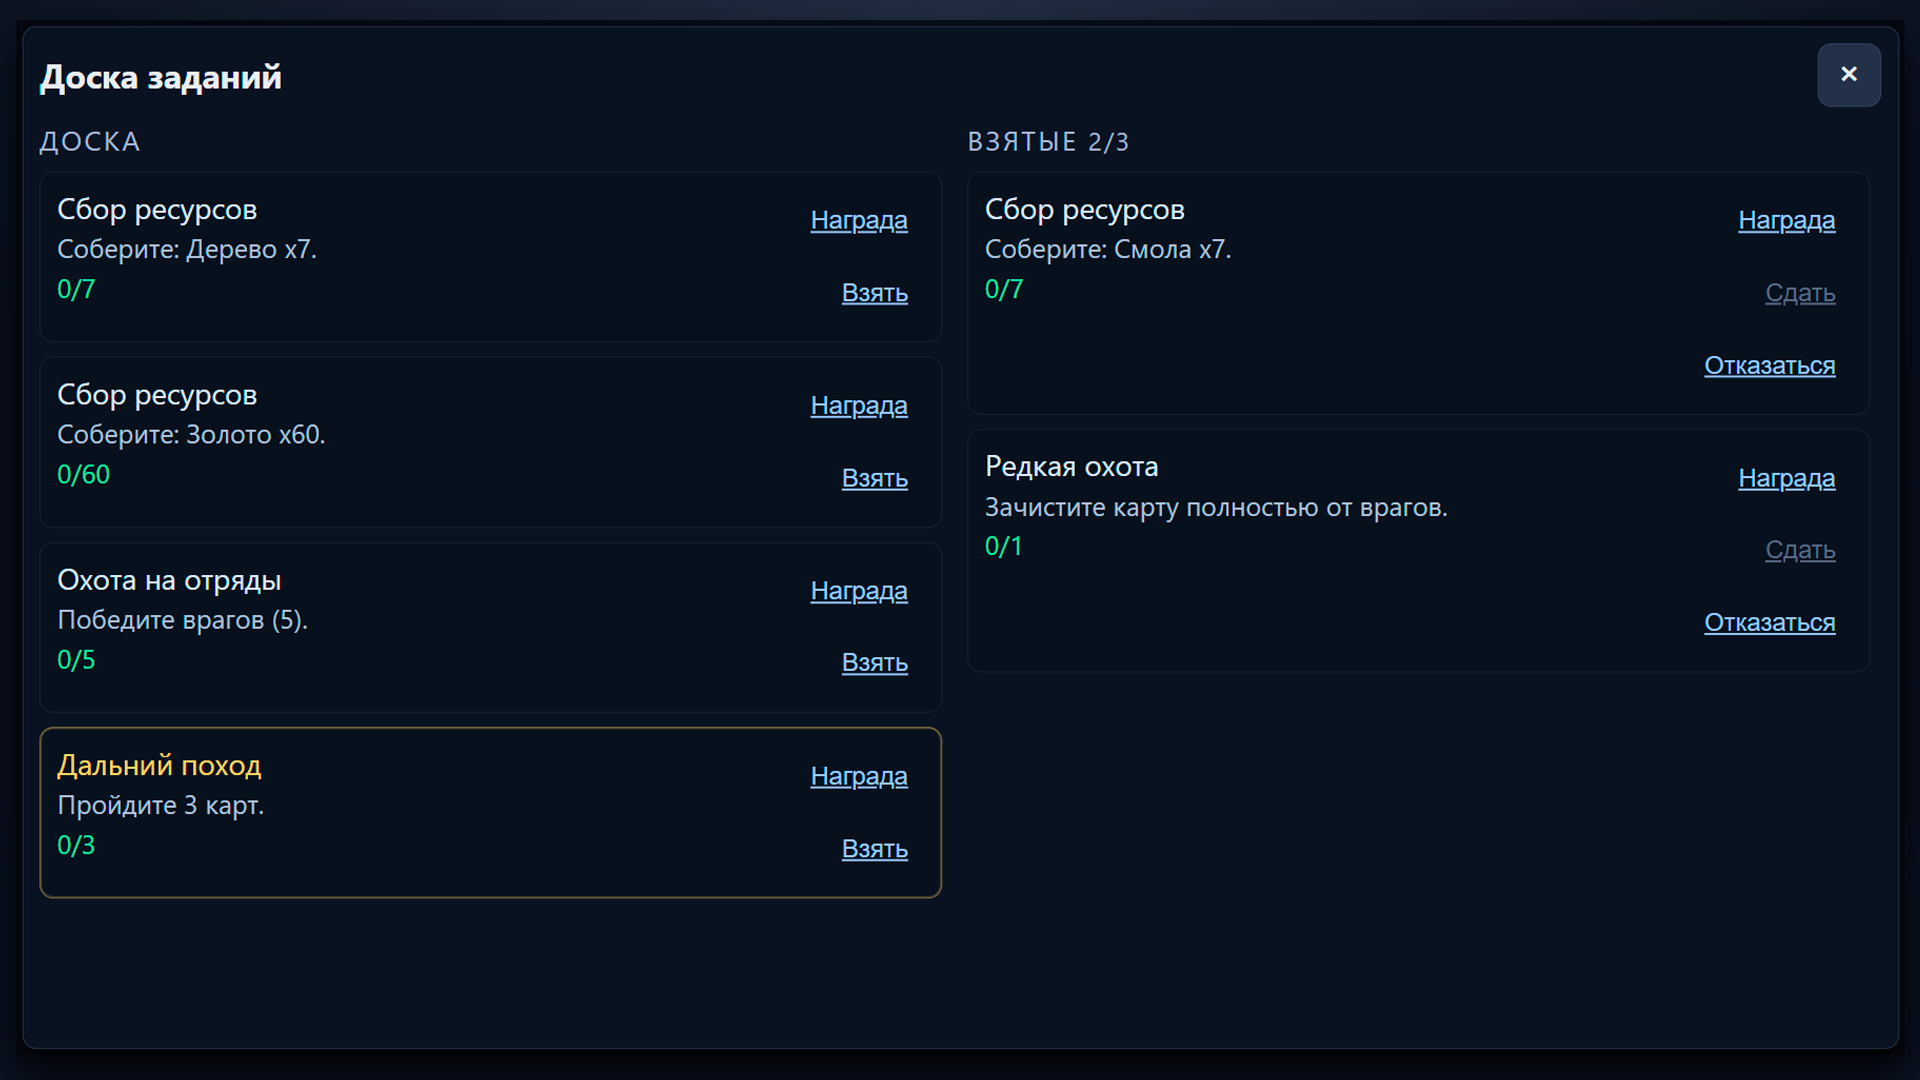
Task: Click the Соберите: Золото x60 description
Action: (x=191, y=435)
